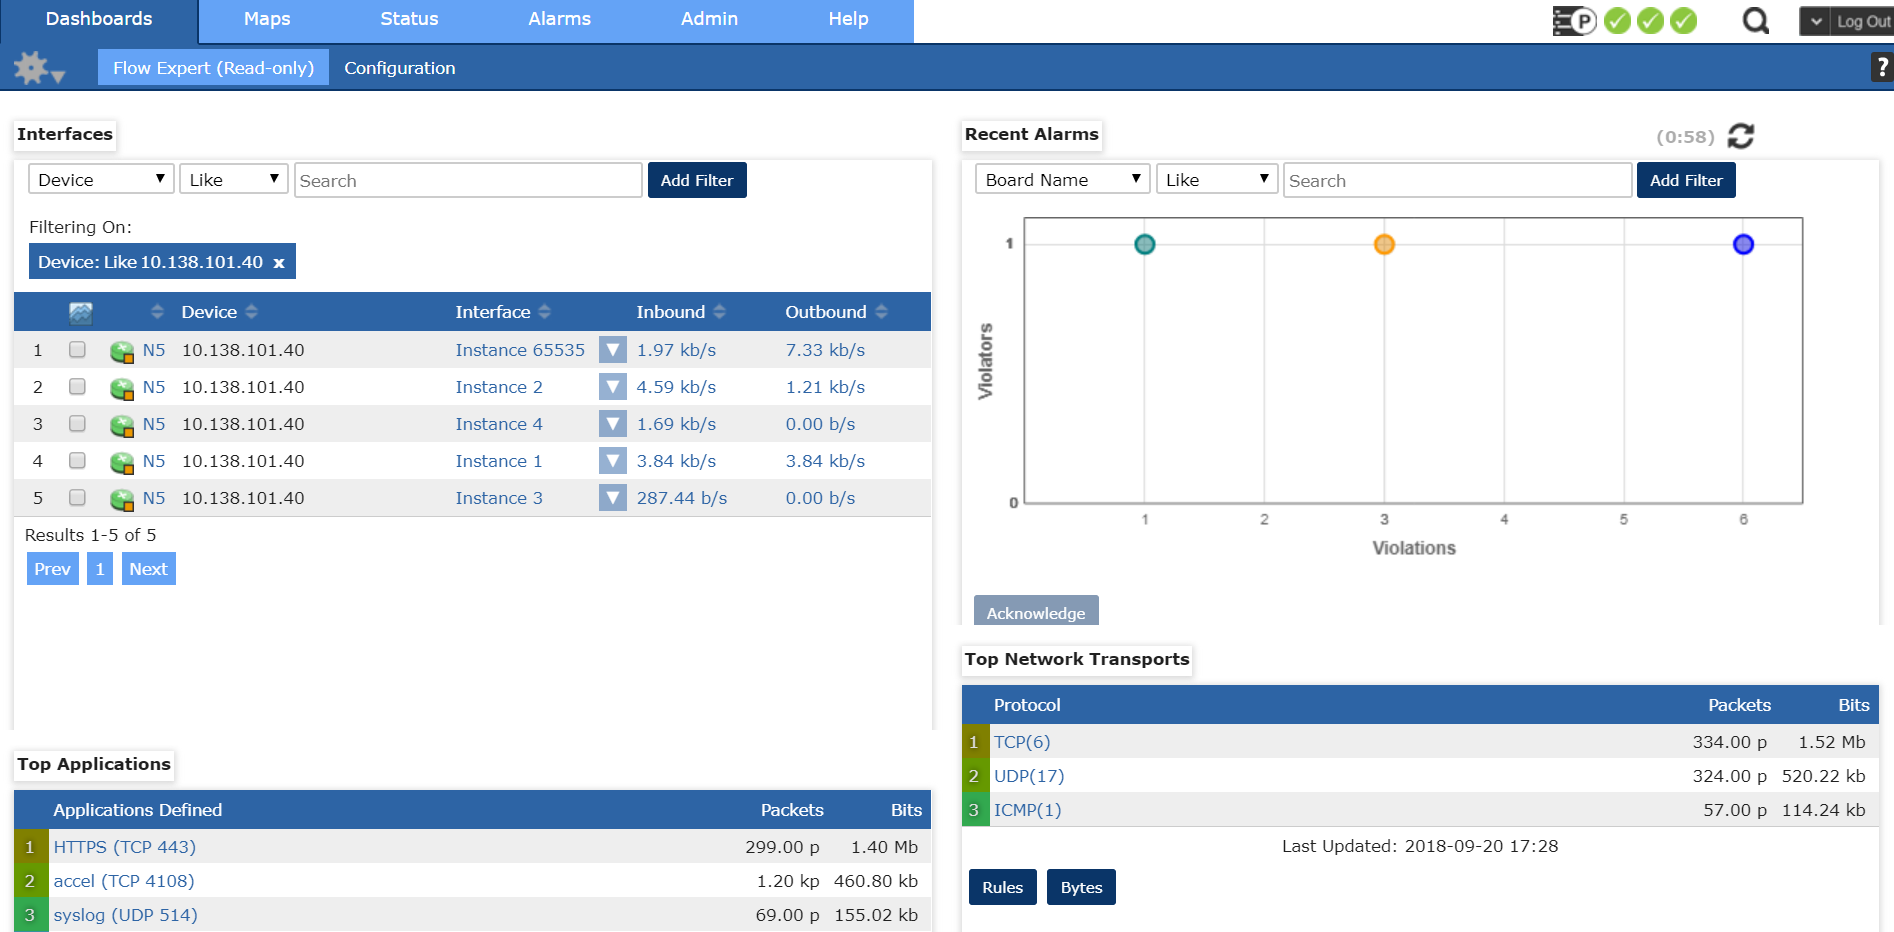Expand the arrow menu for Instance 4
Viewport: 1894px width, 932px height.
click(x=612, y=424)
